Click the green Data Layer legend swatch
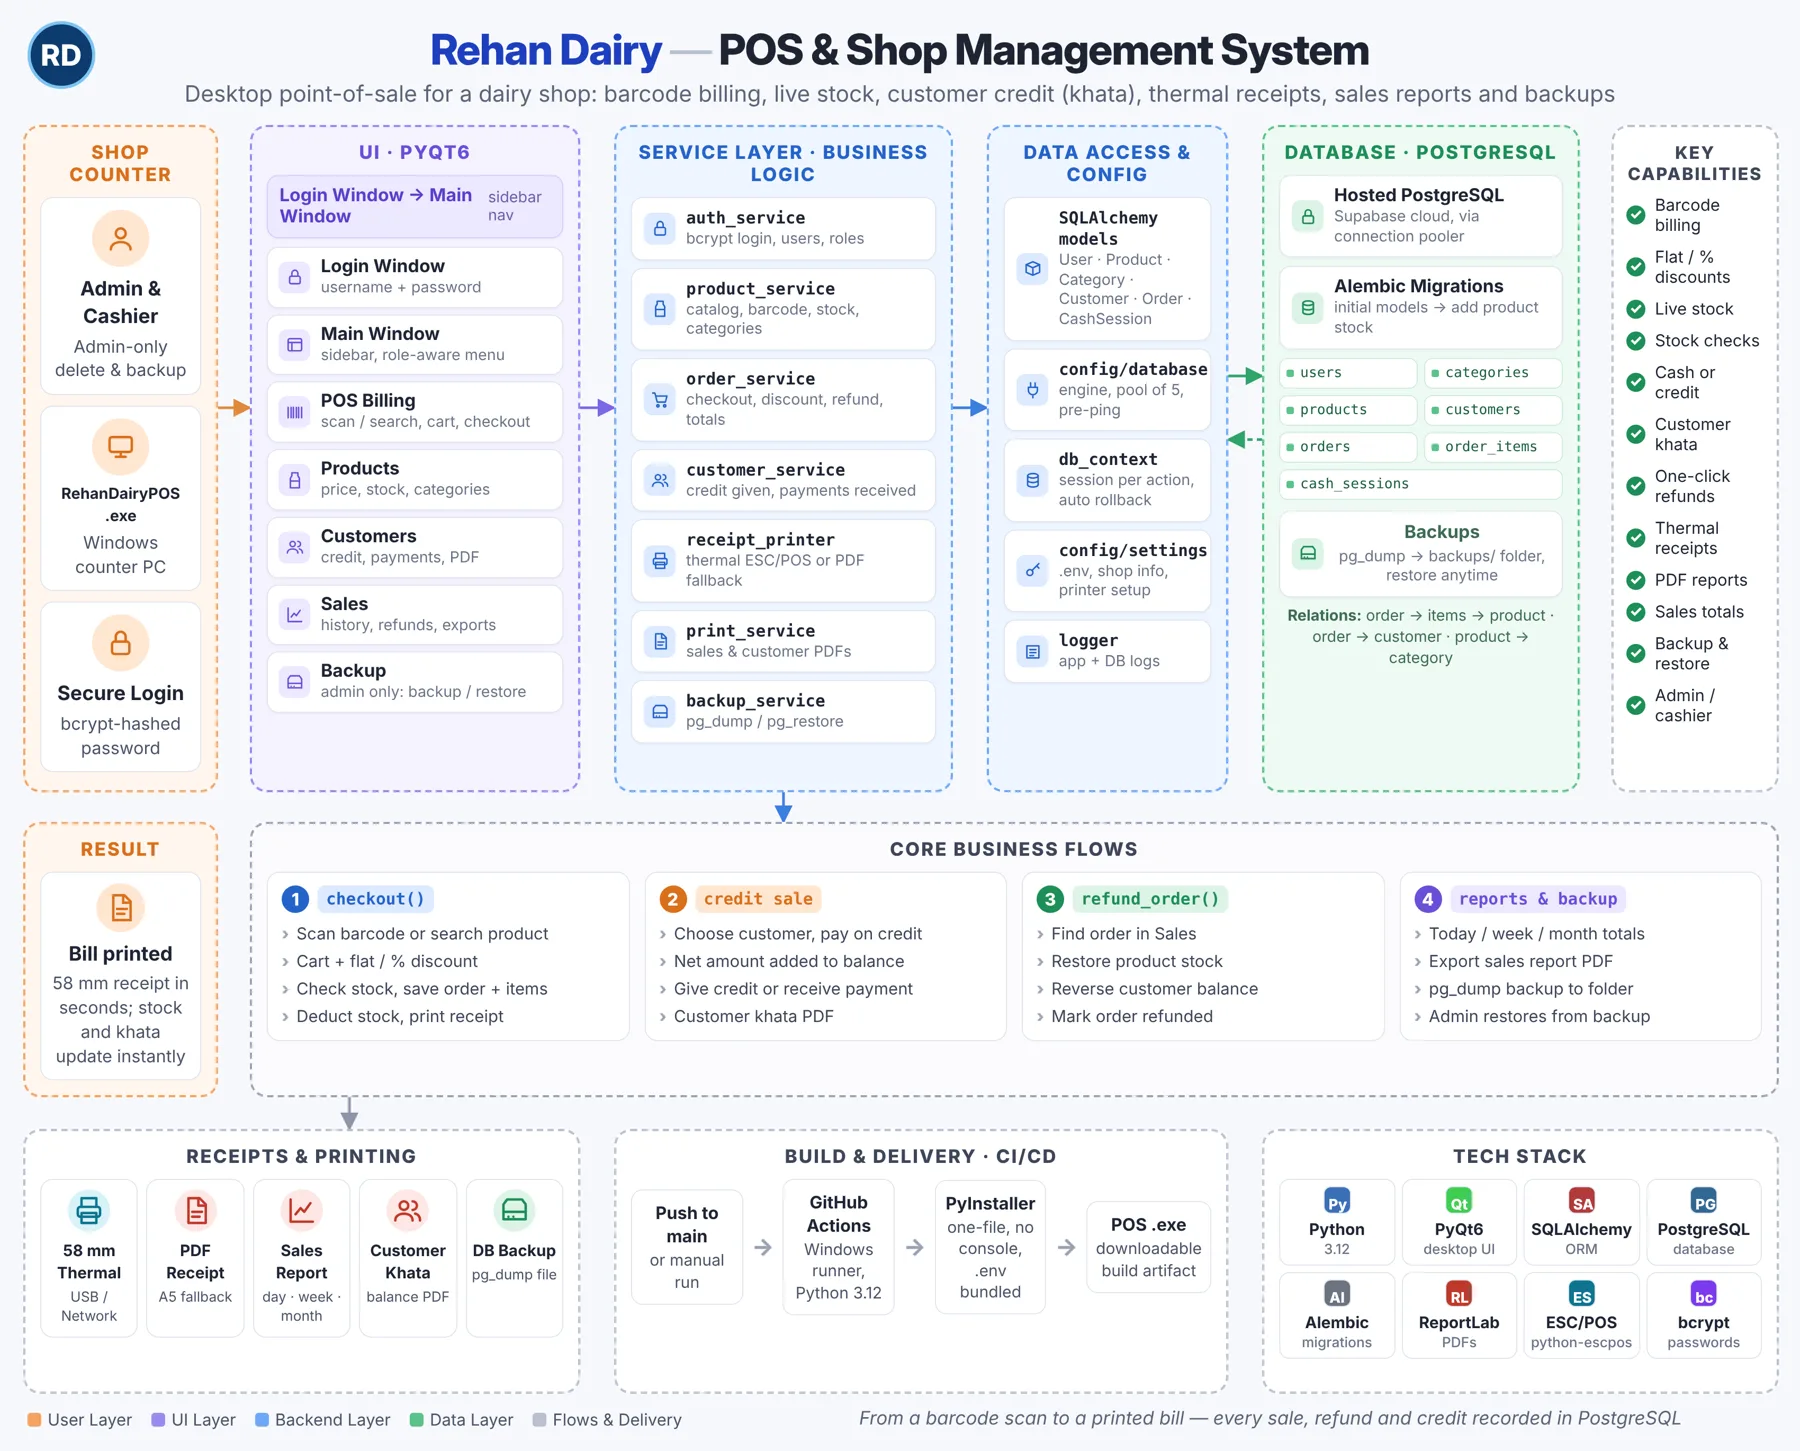1800x1451 pixels. pyautogui.click(x=416, y=1420)
